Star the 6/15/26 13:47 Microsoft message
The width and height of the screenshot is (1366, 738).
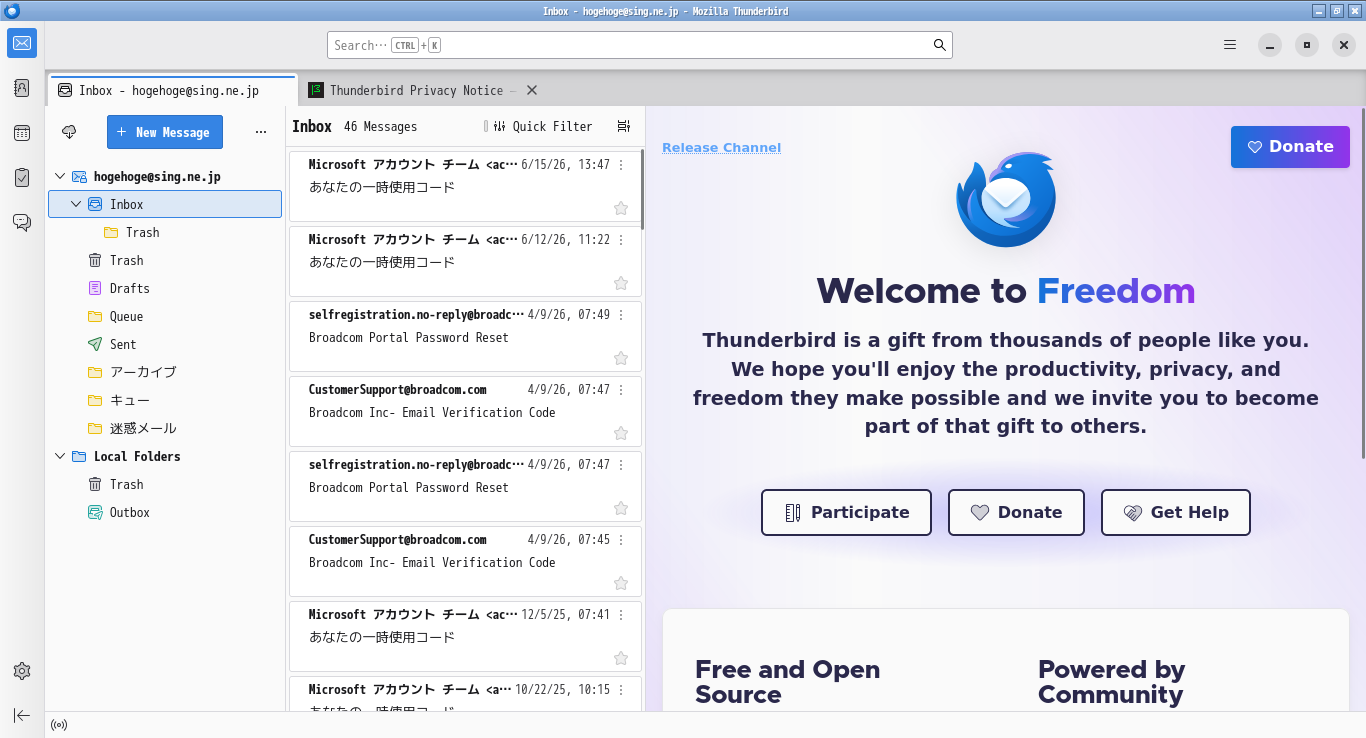pyautogui.click(x=621, y=208)
